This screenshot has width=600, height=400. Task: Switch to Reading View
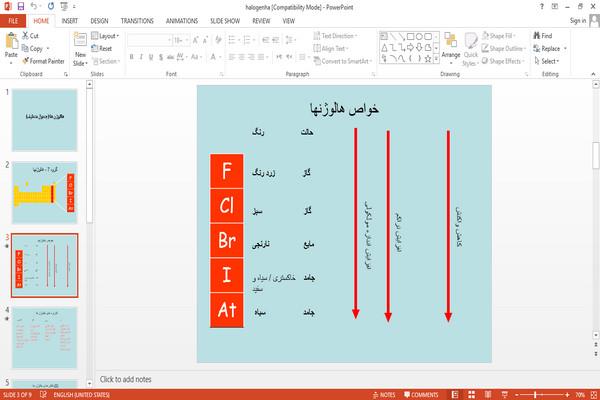[488, 395]
